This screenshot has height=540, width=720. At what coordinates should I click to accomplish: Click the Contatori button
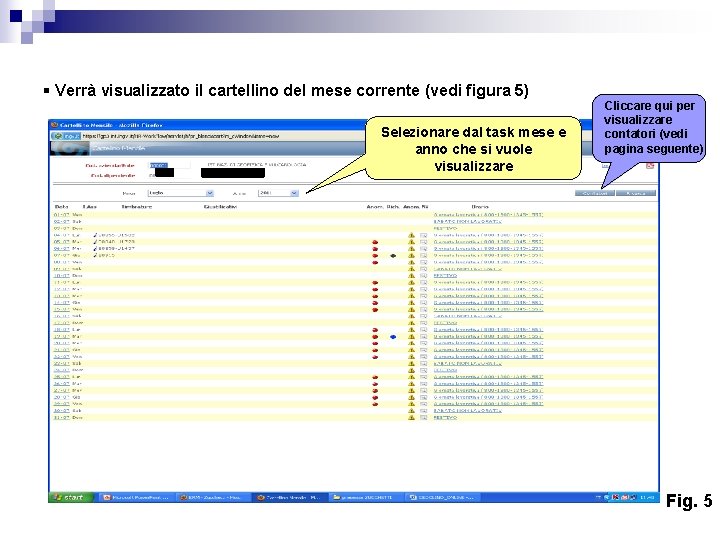pyautogui.click(x=595, y=193)
